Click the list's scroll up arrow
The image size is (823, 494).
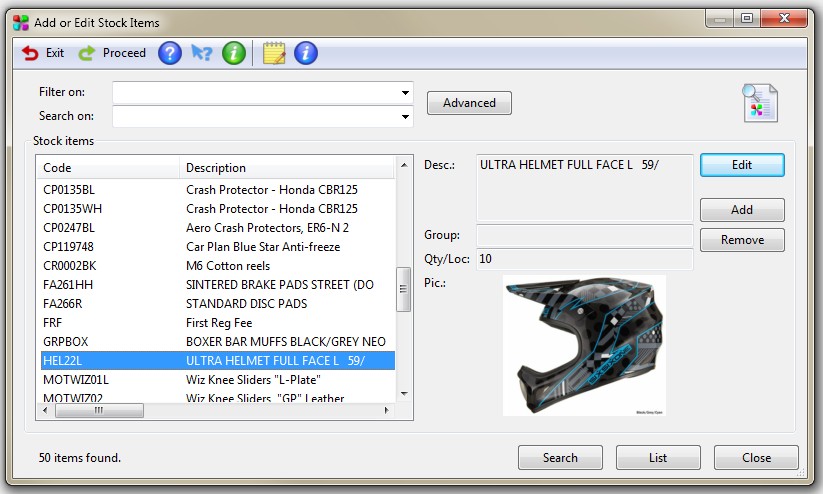pos(404,165)
